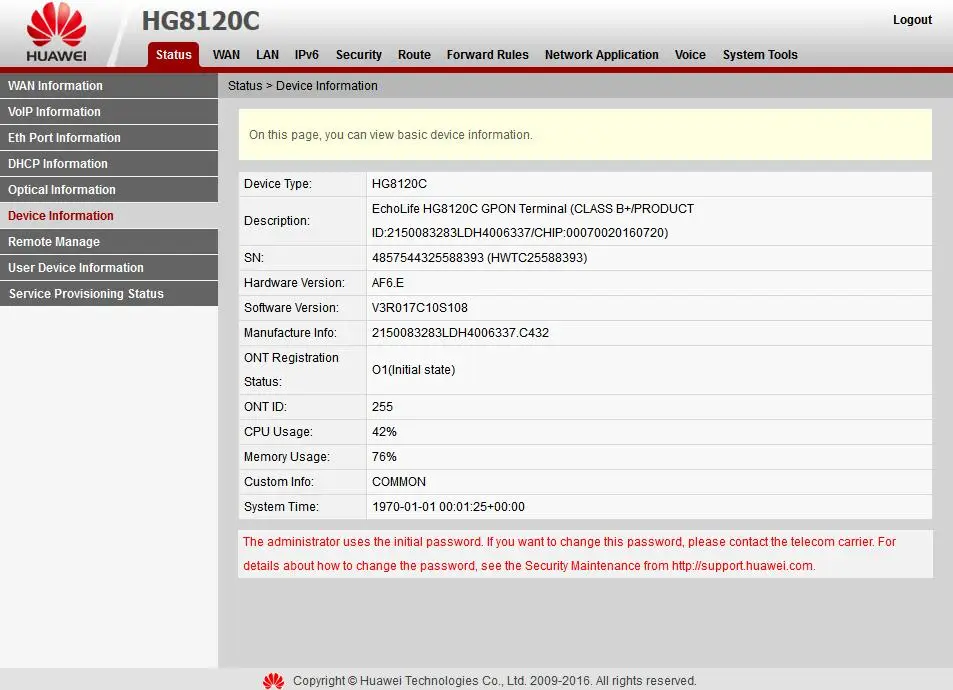The height and width of the screenshot is (690, 953).
Task: Click the Device Type value HG8120C
Action: 399,184
